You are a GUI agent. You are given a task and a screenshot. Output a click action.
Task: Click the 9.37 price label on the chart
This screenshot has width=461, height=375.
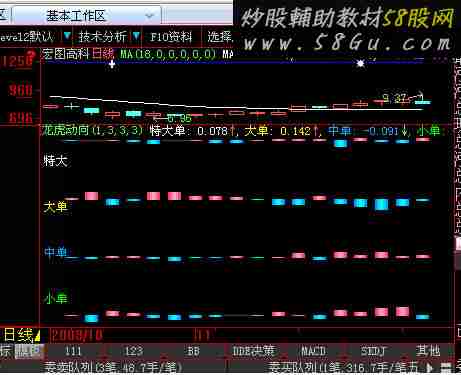click(394, 98)
